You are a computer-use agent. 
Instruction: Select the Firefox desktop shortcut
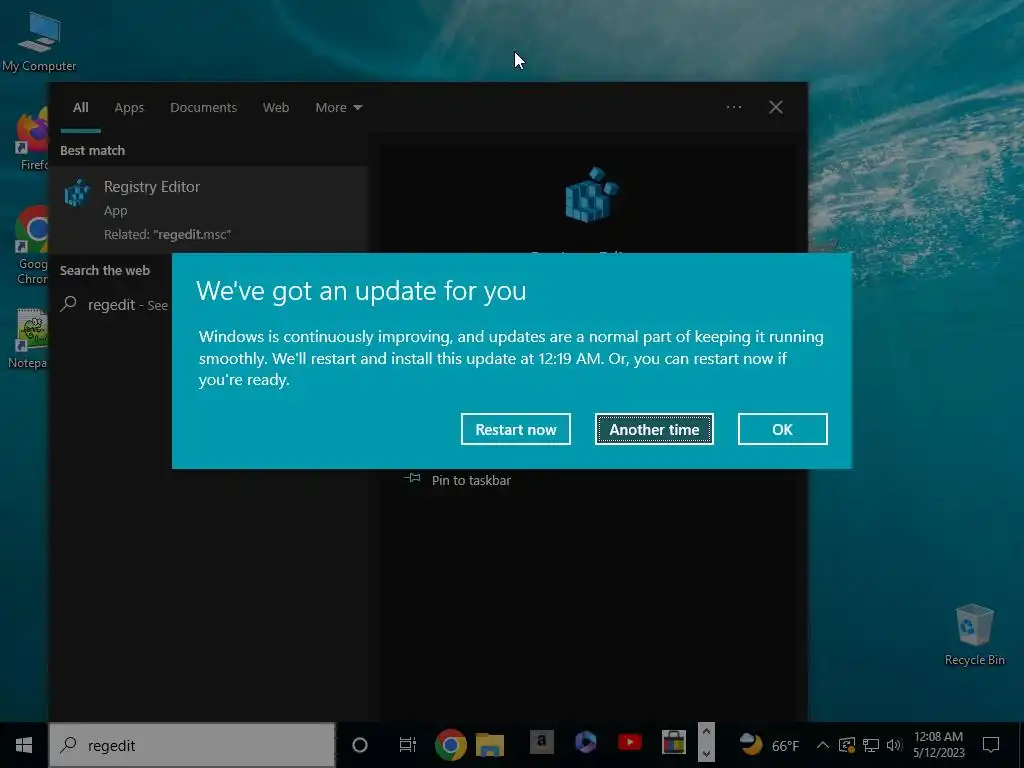[x=33, y=140]
